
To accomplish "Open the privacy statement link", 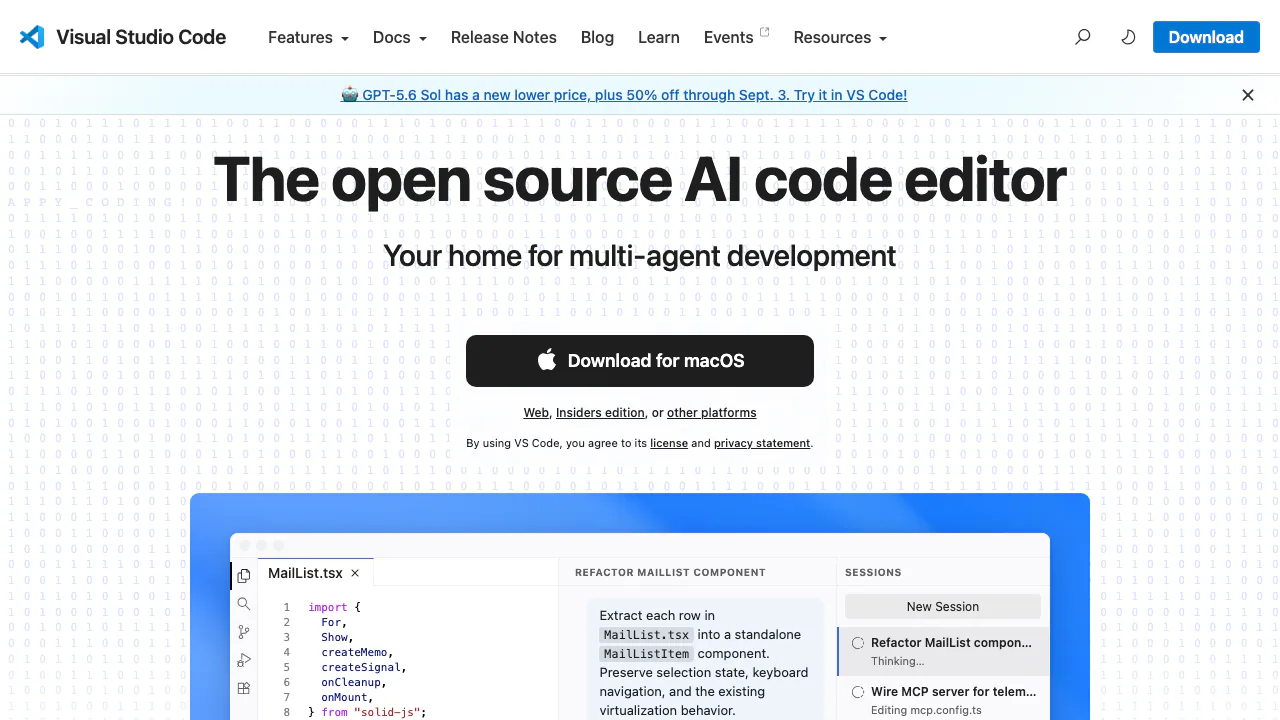I will coord(762,443).
